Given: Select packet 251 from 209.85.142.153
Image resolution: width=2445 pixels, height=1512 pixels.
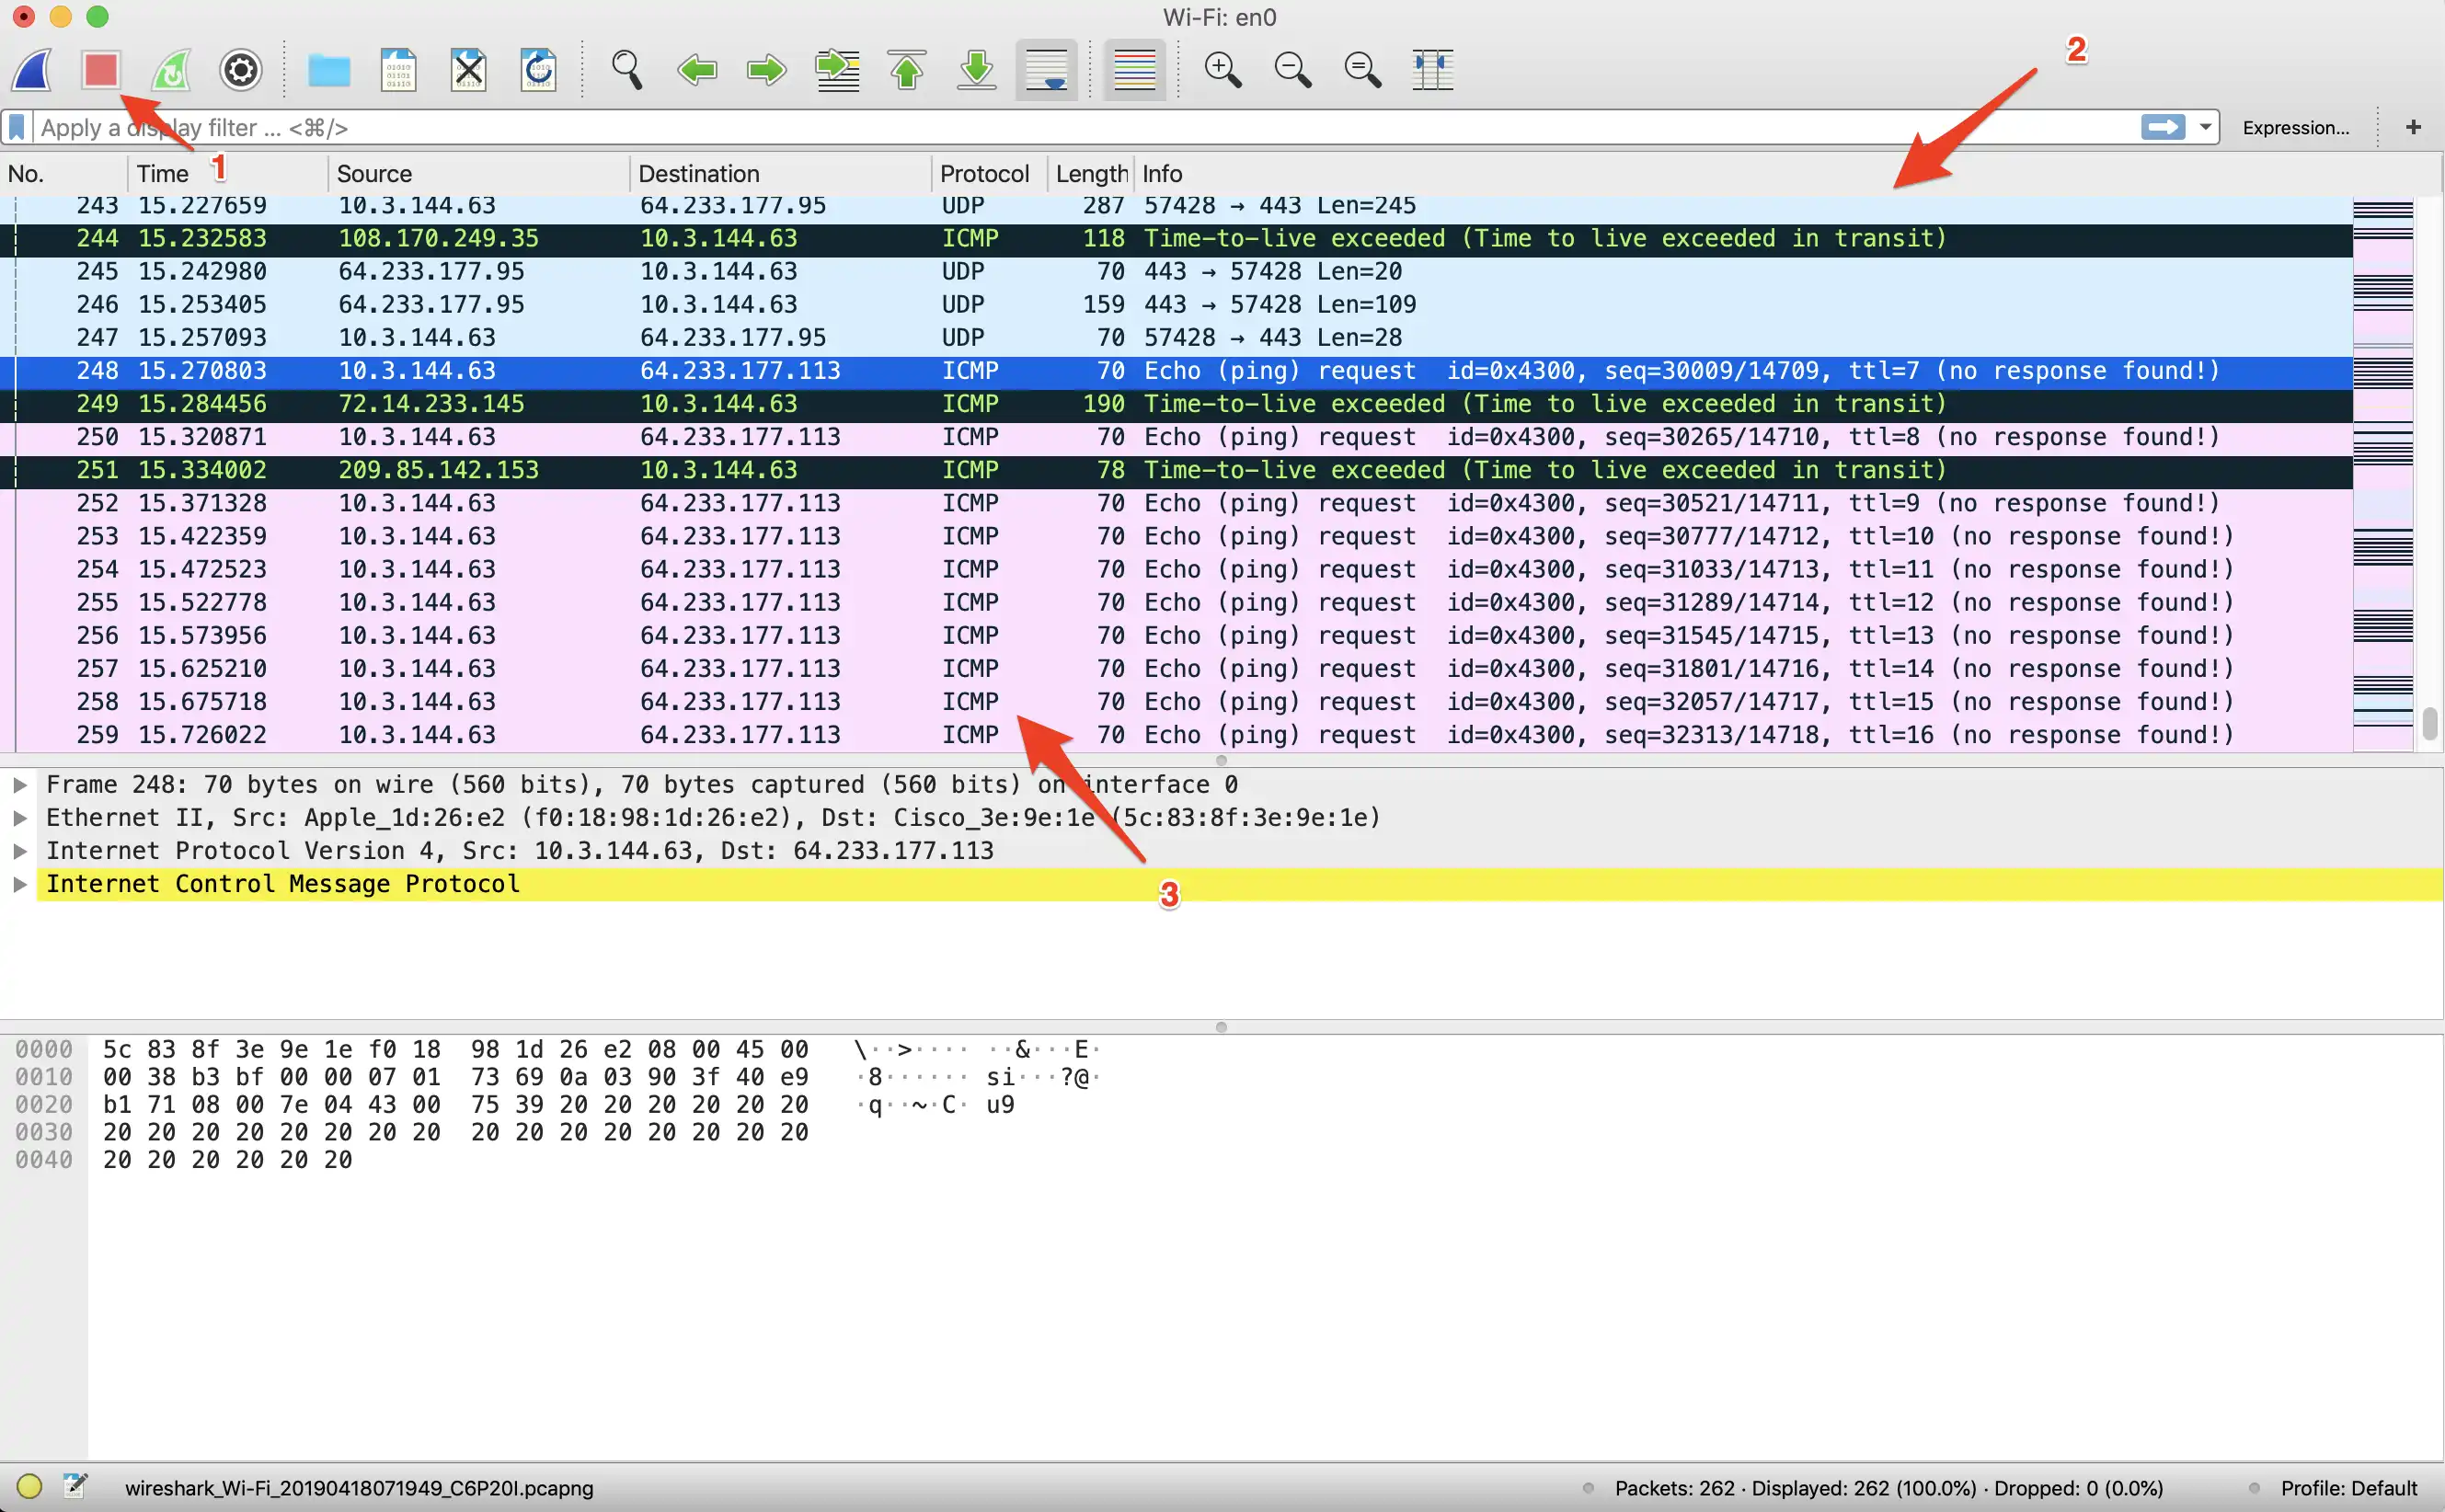Looking at the screenshot, I should pyautogui.click(x=1176, y=470).
